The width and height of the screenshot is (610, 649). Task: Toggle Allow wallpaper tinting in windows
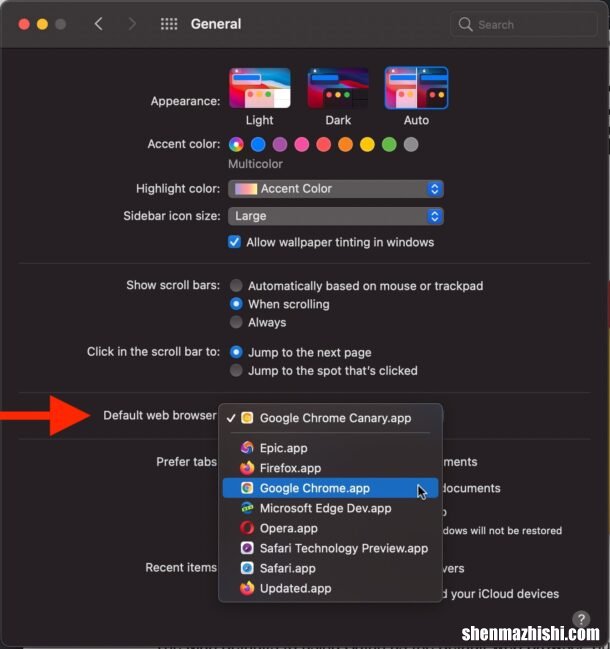coord(234,242)
